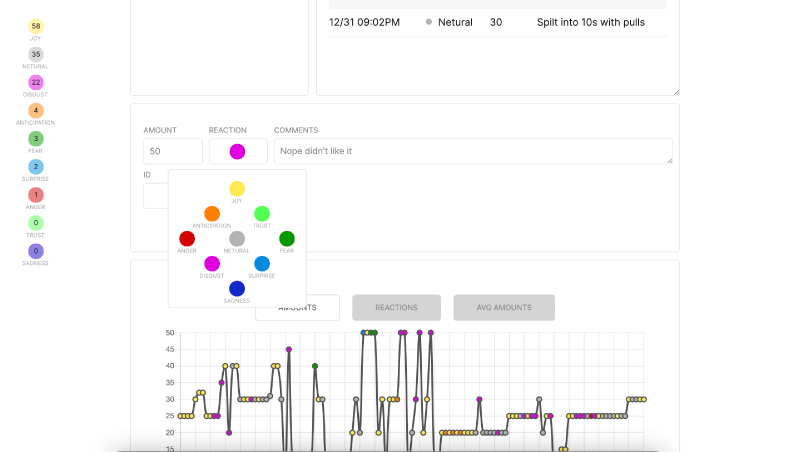Click the Comments text box

click(472, 151)
